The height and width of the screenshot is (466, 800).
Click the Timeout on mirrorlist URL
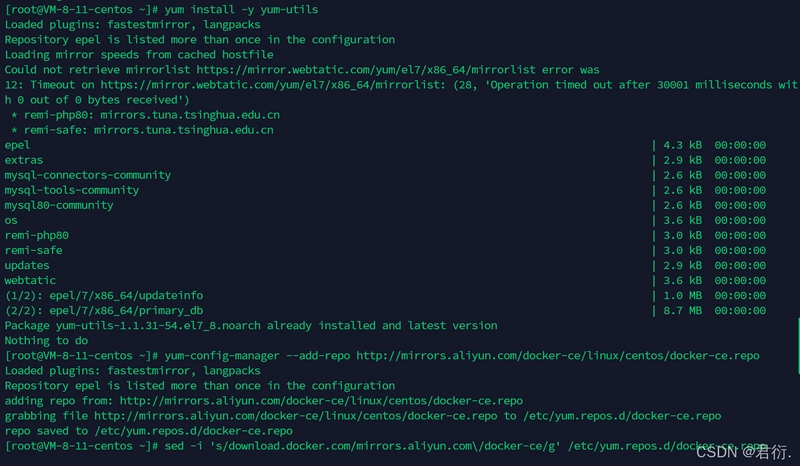coord(273,85)
